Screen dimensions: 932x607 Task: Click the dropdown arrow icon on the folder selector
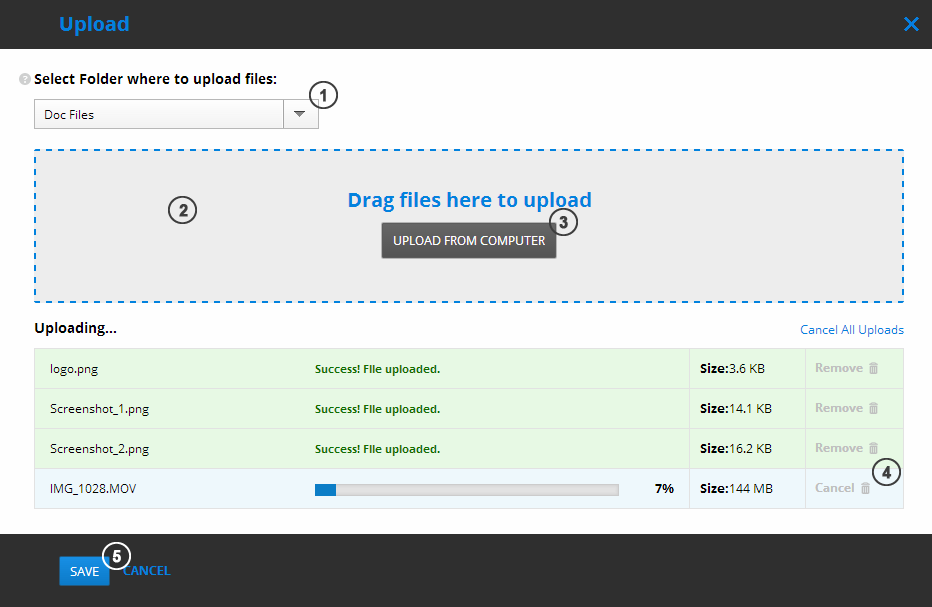click(x=299, y=113)
